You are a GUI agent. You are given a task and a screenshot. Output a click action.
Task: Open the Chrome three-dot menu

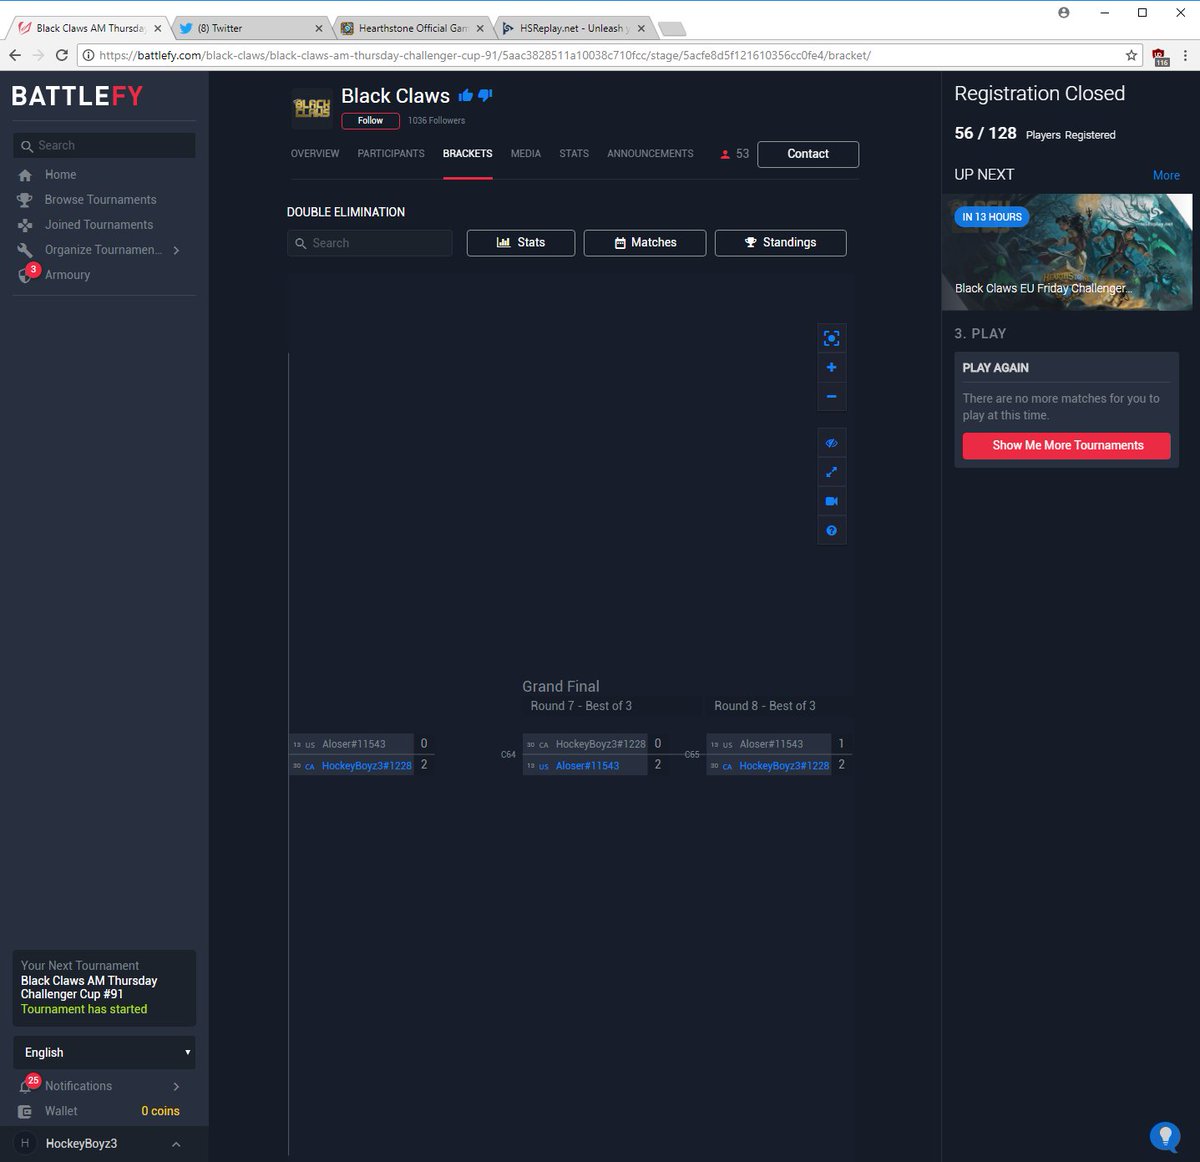(x=1185, y=56)
